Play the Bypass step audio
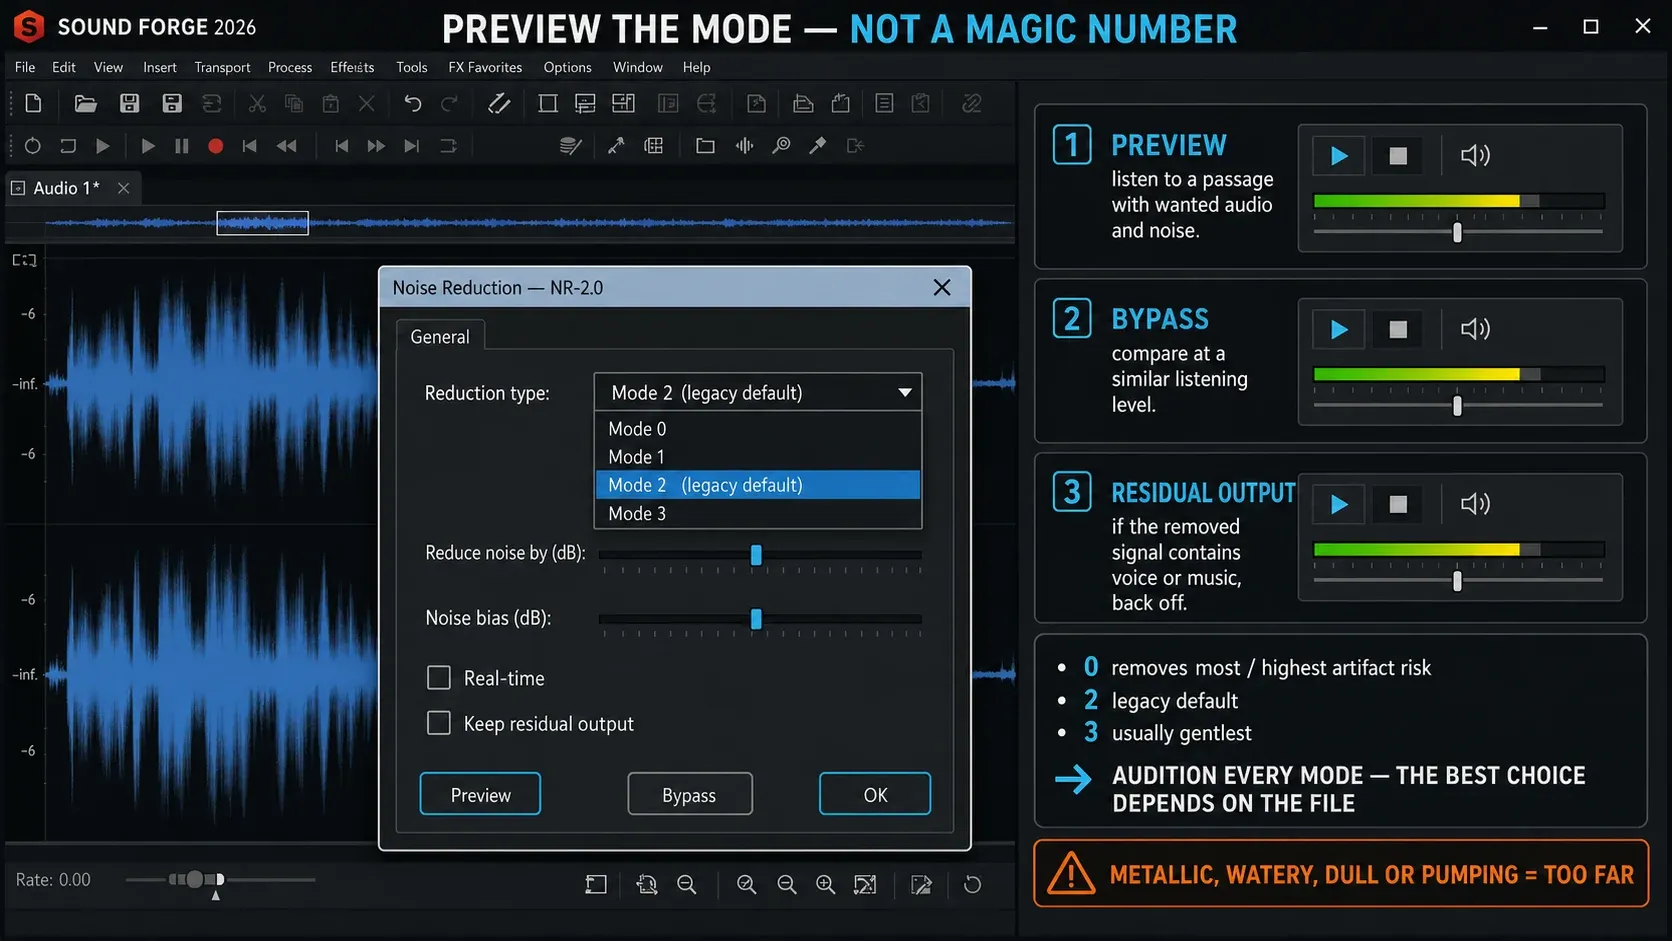The image size is (1672, 941). 1339,330
